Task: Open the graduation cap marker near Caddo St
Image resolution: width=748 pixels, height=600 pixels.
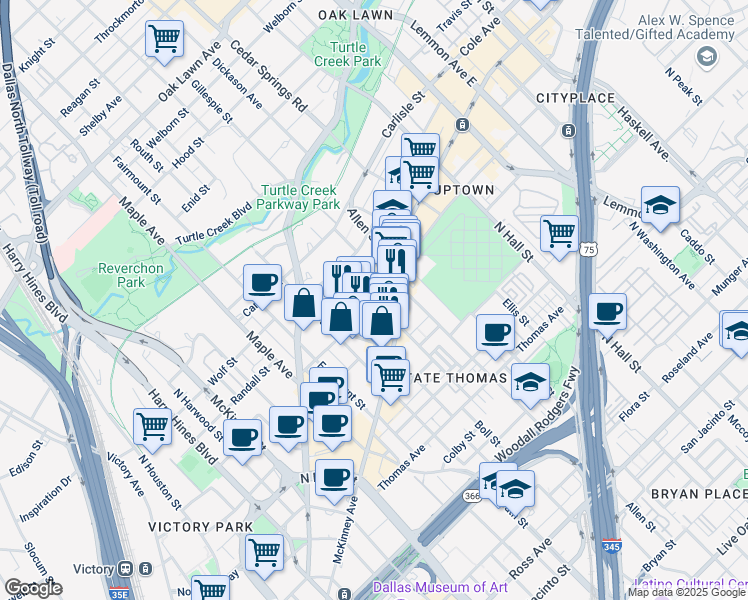Action: point(661,205)
